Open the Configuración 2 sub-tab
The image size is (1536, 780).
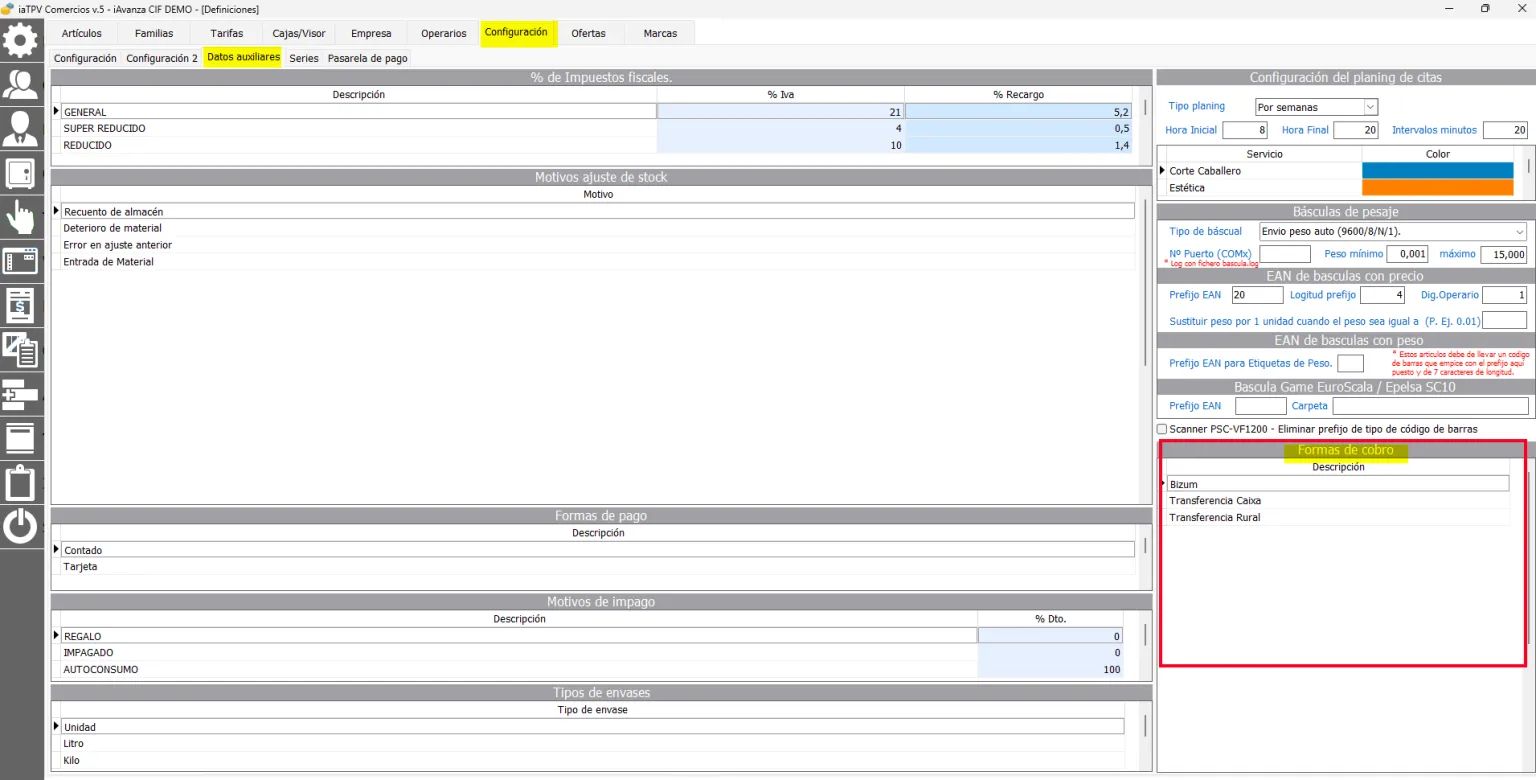162,58
